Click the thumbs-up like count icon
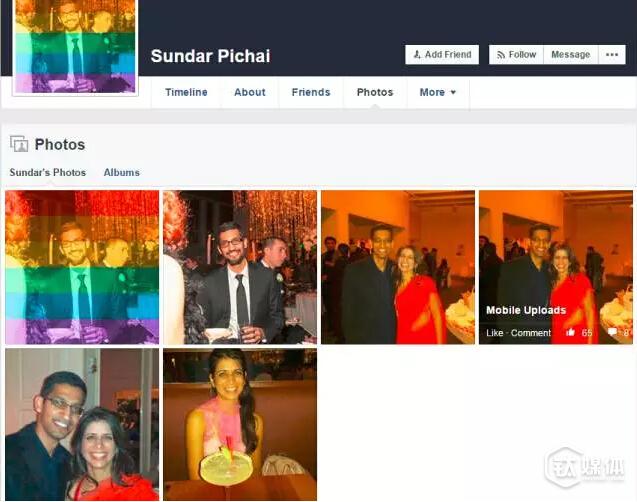Image resolution: width=637 pixels, height=502 pixels. 570,333
